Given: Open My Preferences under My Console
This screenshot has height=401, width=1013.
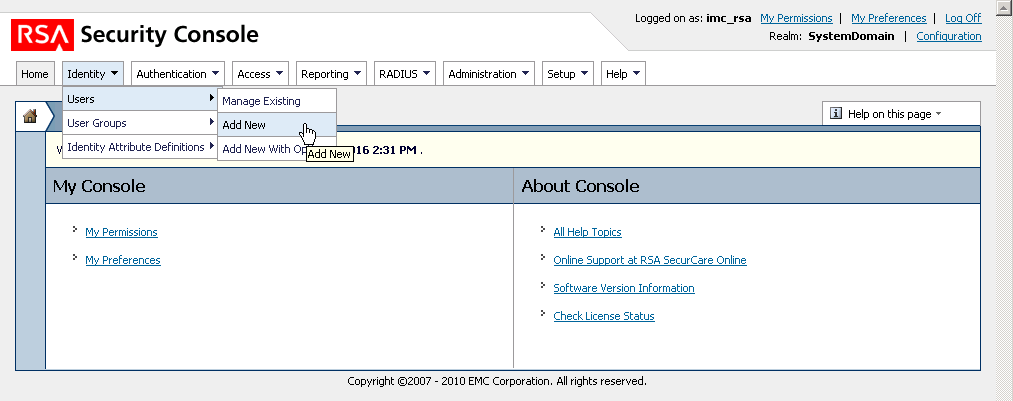Looking at the screenshot, I should click(x=123, y=260).
